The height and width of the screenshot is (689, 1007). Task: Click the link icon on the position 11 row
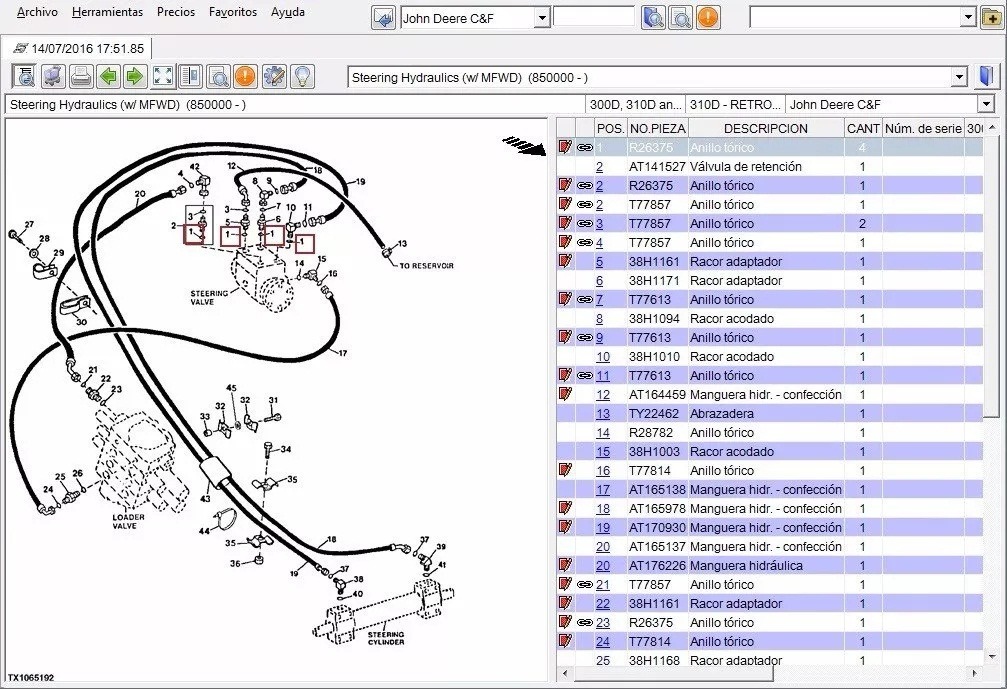click(x=585, y=376)
